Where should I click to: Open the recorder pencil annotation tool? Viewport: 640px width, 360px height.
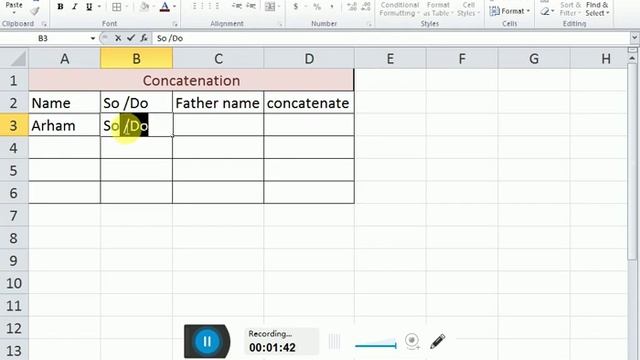(438, 342)
